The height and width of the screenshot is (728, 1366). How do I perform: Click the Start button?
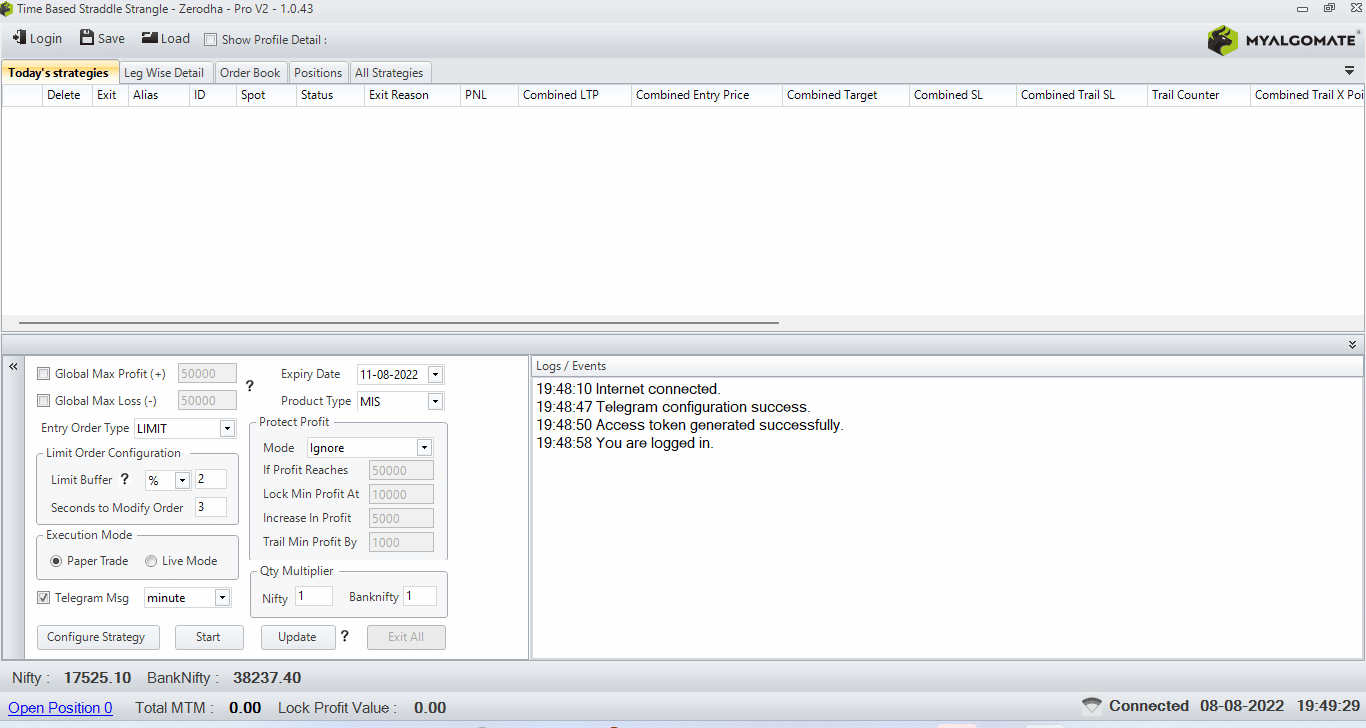[209, 637]
